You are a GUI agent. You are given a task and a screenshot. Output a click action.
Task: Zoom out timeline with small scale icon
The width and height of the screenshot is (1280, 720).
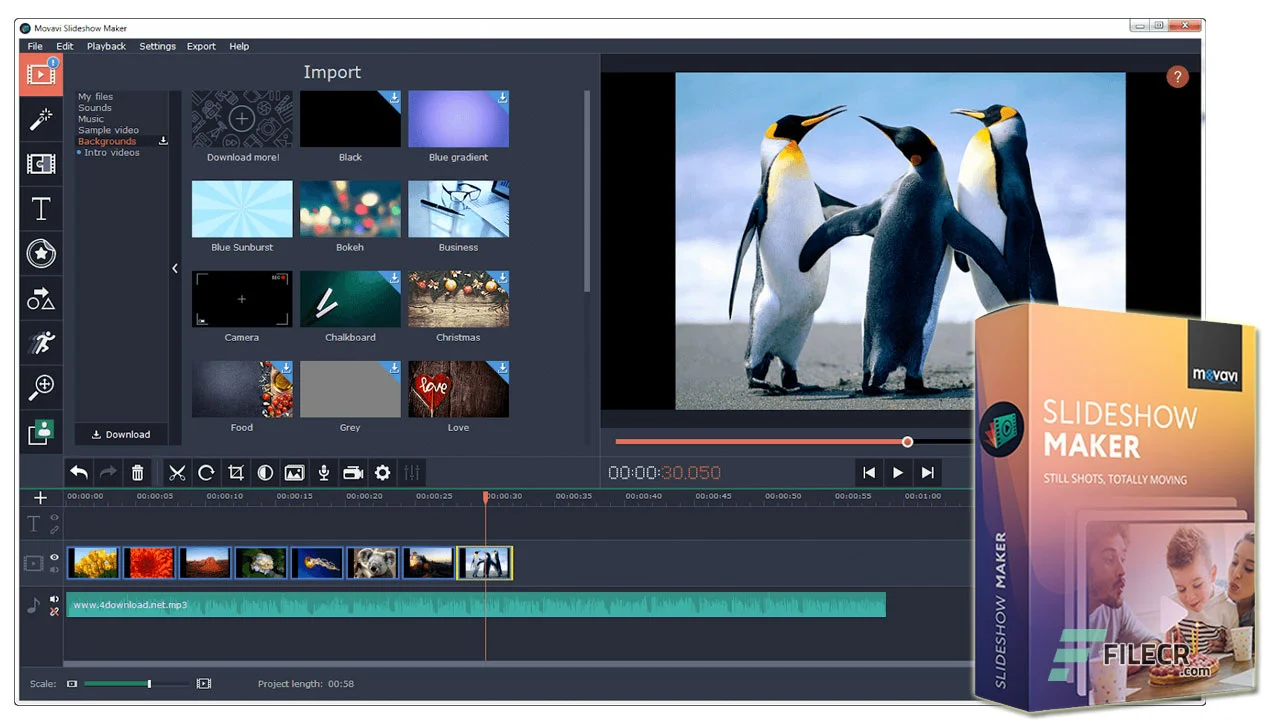[x=72, y=684]
